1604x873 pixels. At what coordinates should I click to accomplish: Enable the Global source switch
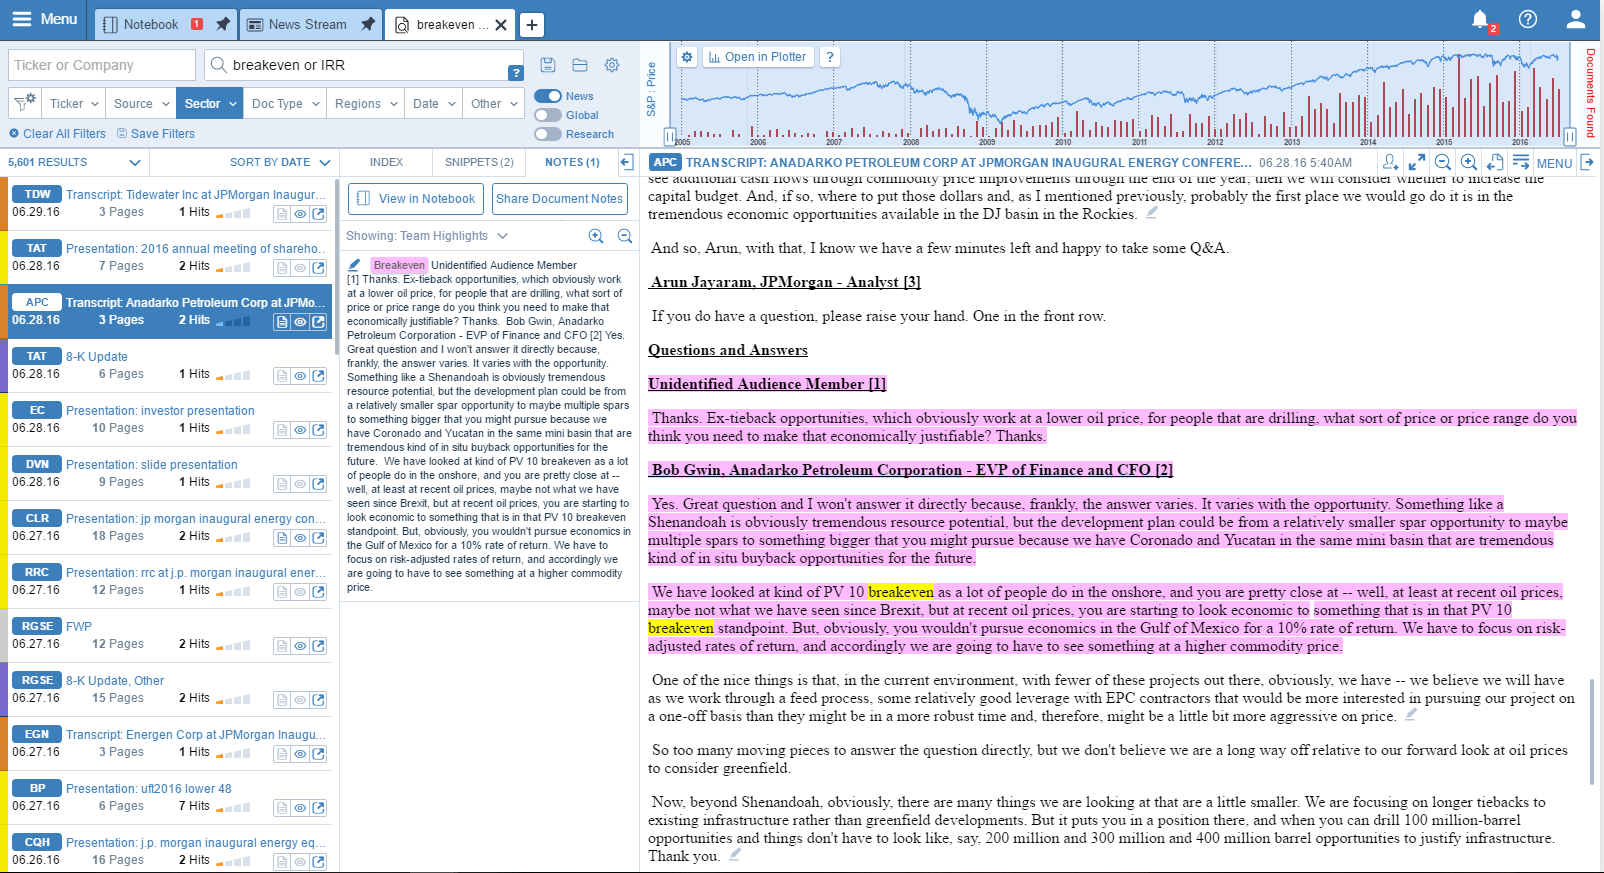[x=548, y=115]
